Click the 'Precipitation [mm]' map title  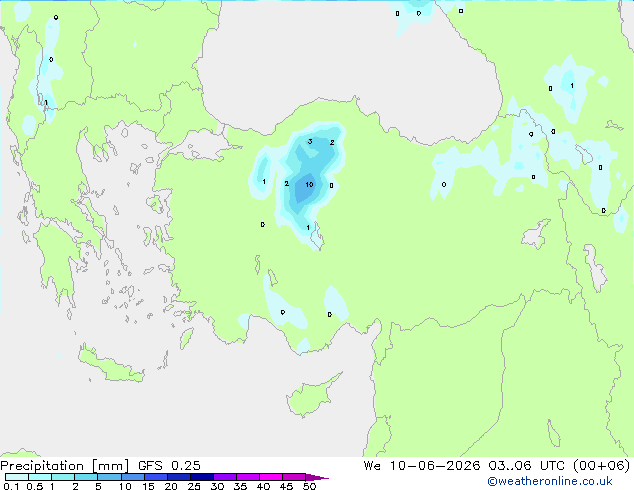(x=65, y=466)
